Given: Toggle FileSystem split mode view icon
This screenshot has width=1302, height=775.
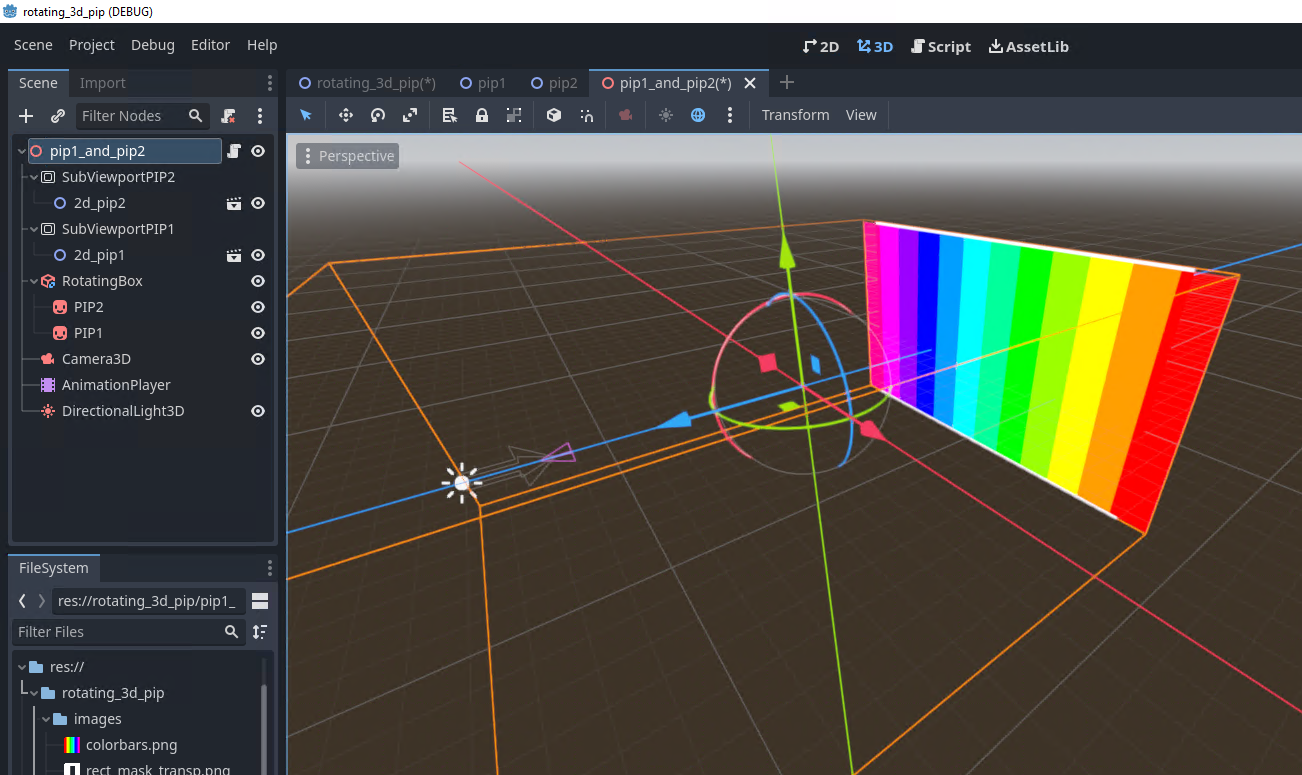Looking at the screenshot, I should click(260, 601).
